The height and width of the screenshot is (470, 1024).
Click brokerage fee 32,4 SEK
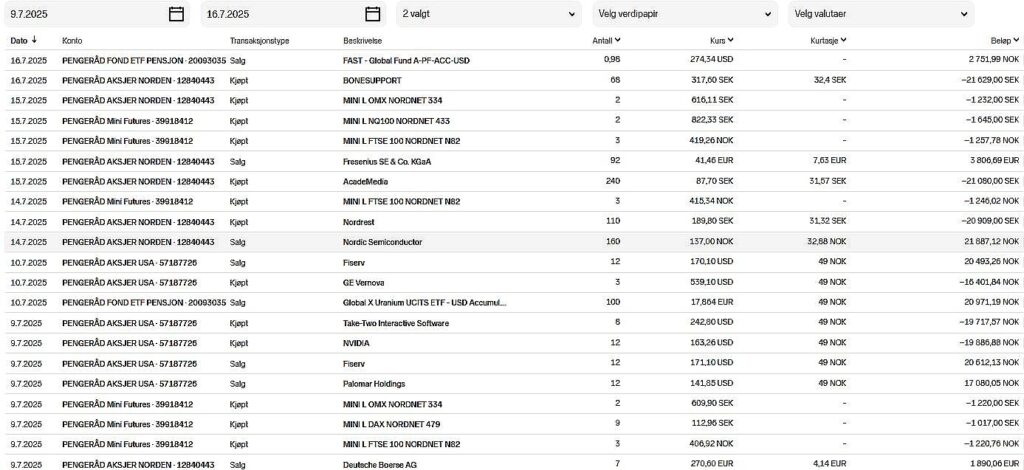830,81
